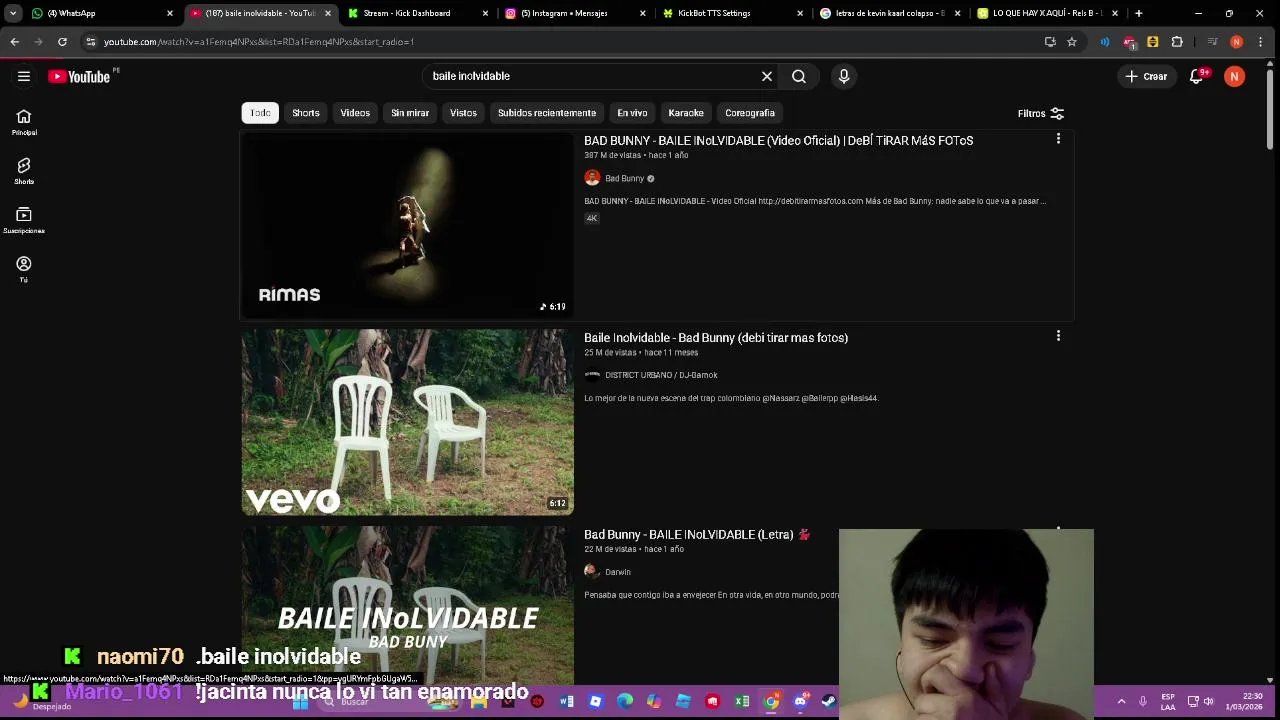Open Baile Inolvidable debi tirar mas fotos title
The height and width of the screenshot is (720, 1280).
point(716,338)
